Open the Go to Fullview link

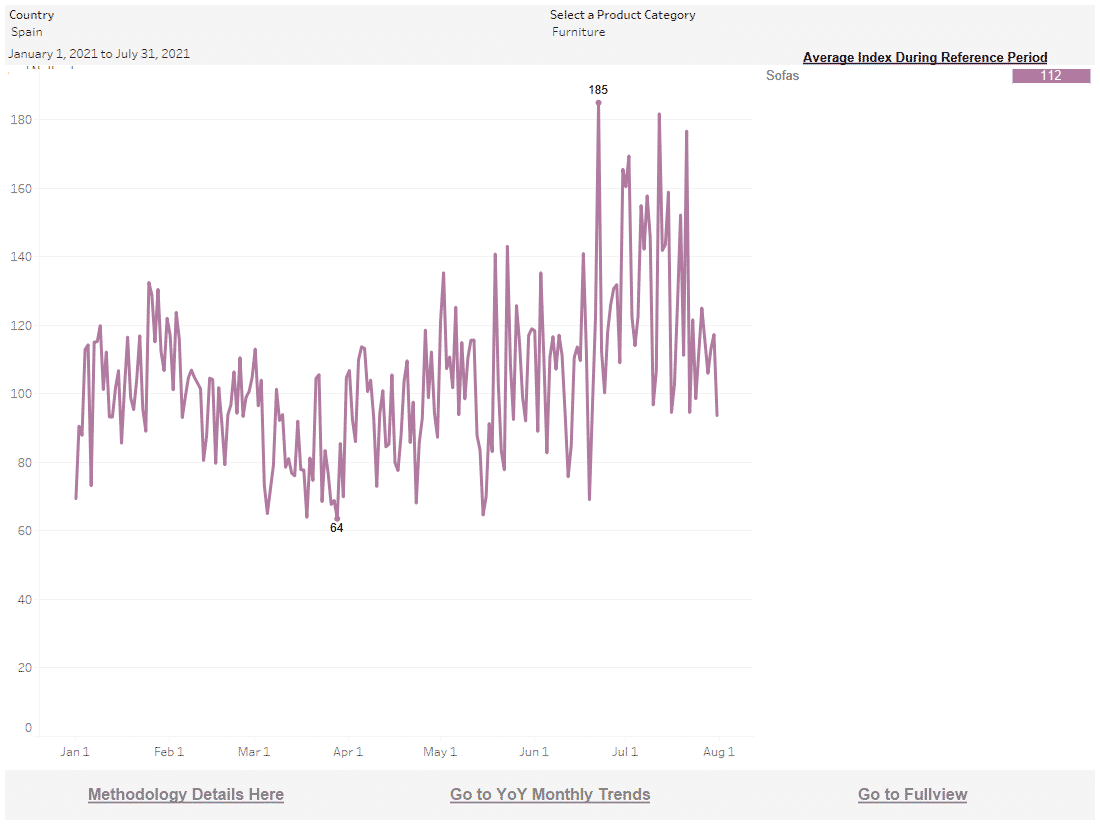click(912, 794)
